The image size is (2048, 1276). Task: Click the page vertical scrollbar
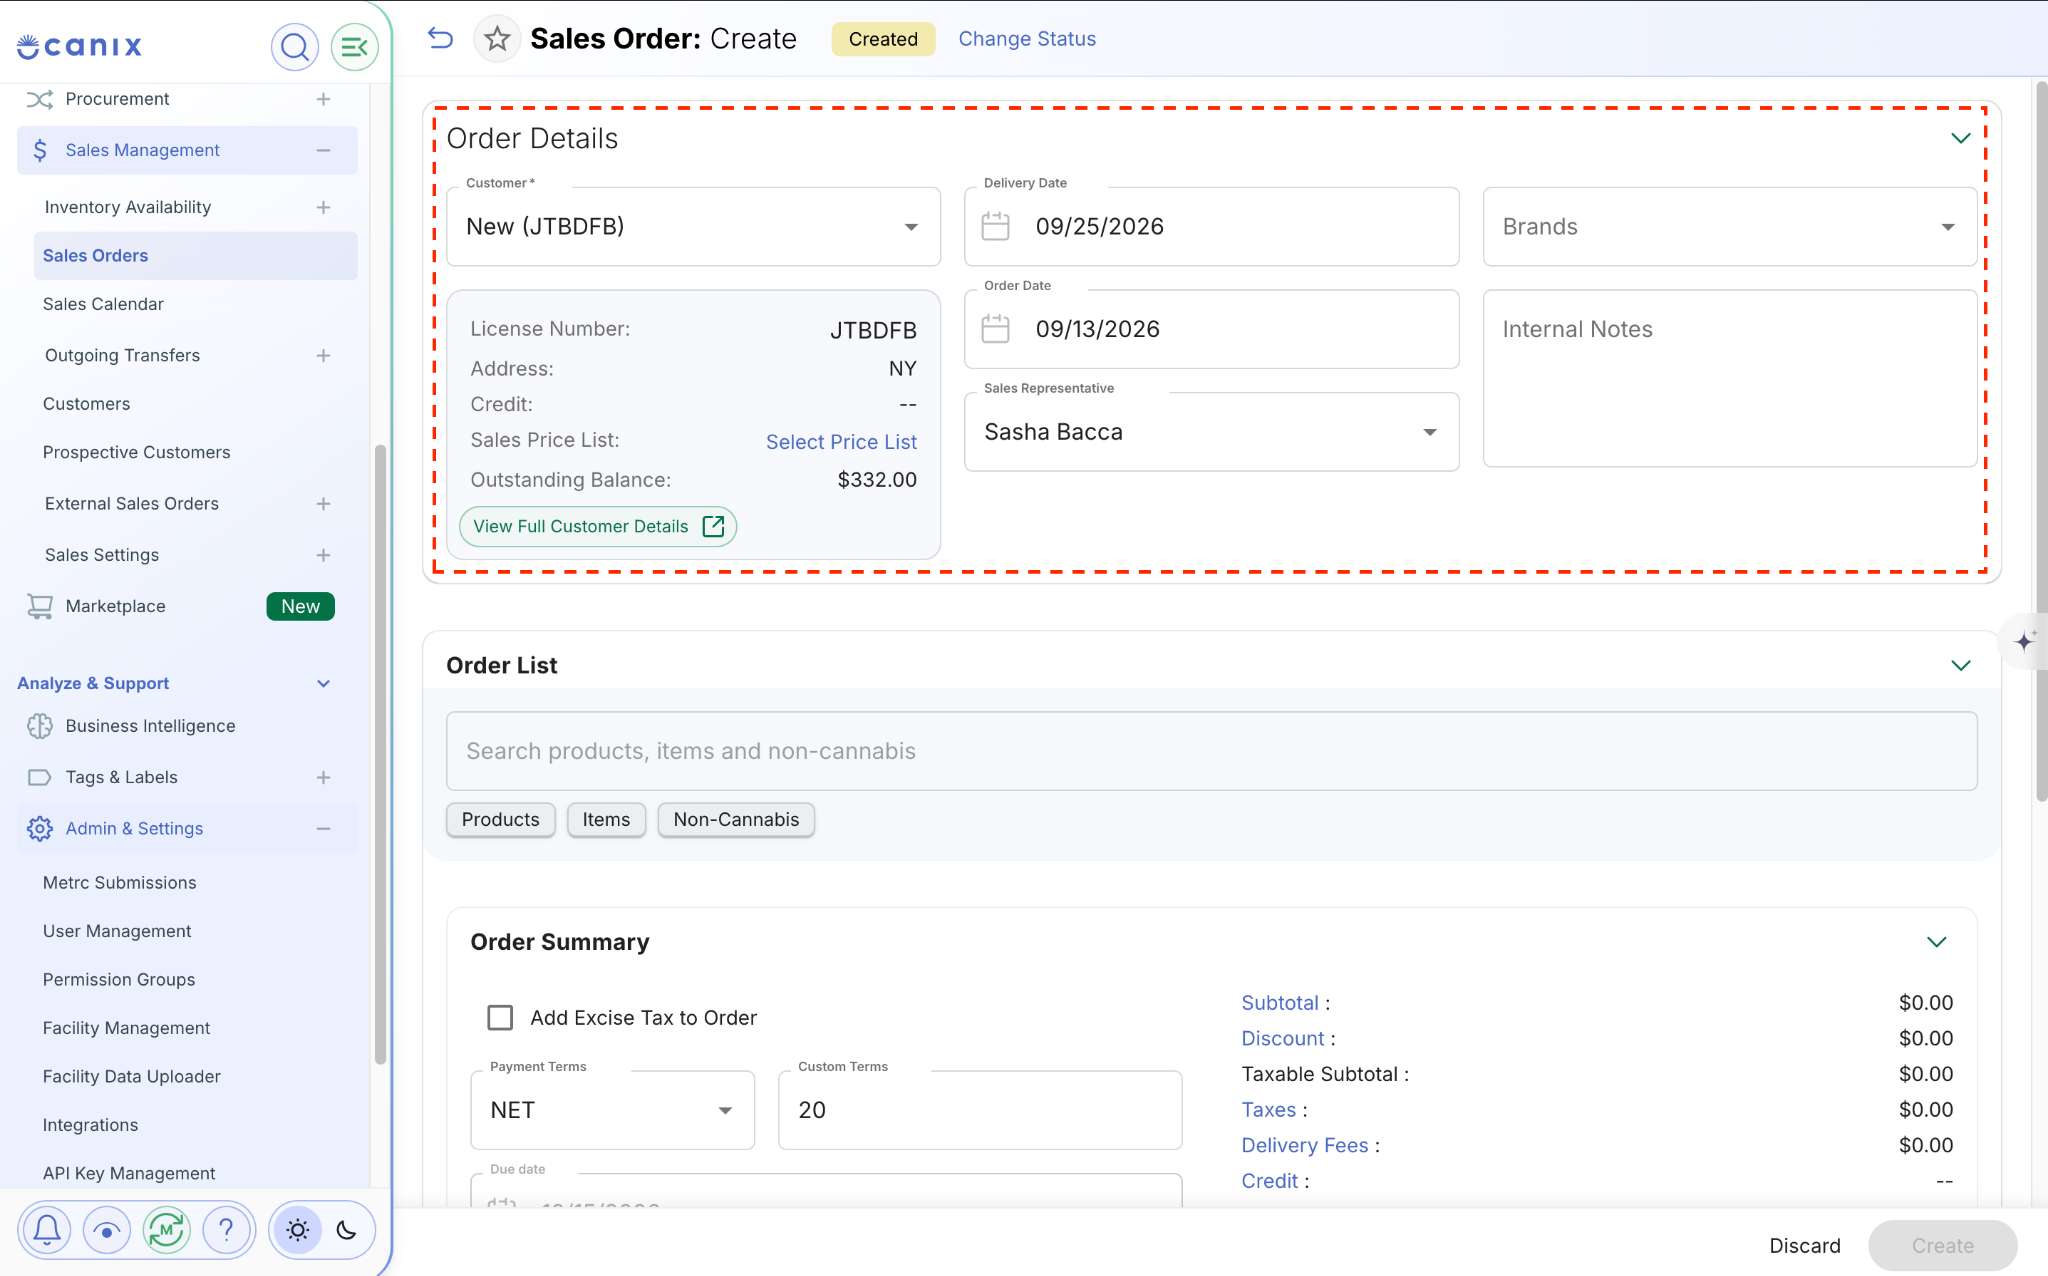(x=2041, y=440)
